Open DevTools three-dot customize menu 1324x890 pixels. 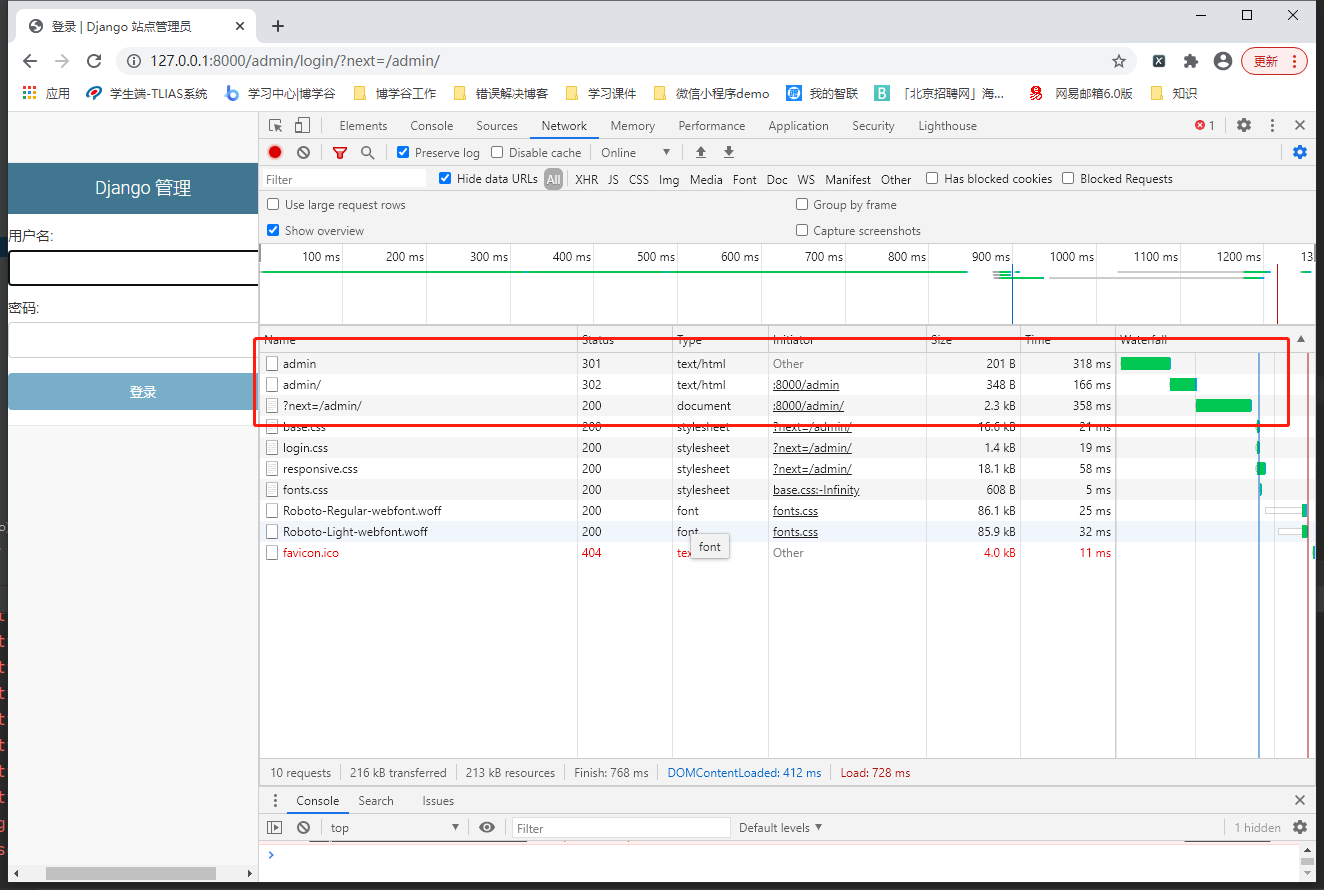click(1272, 125)
